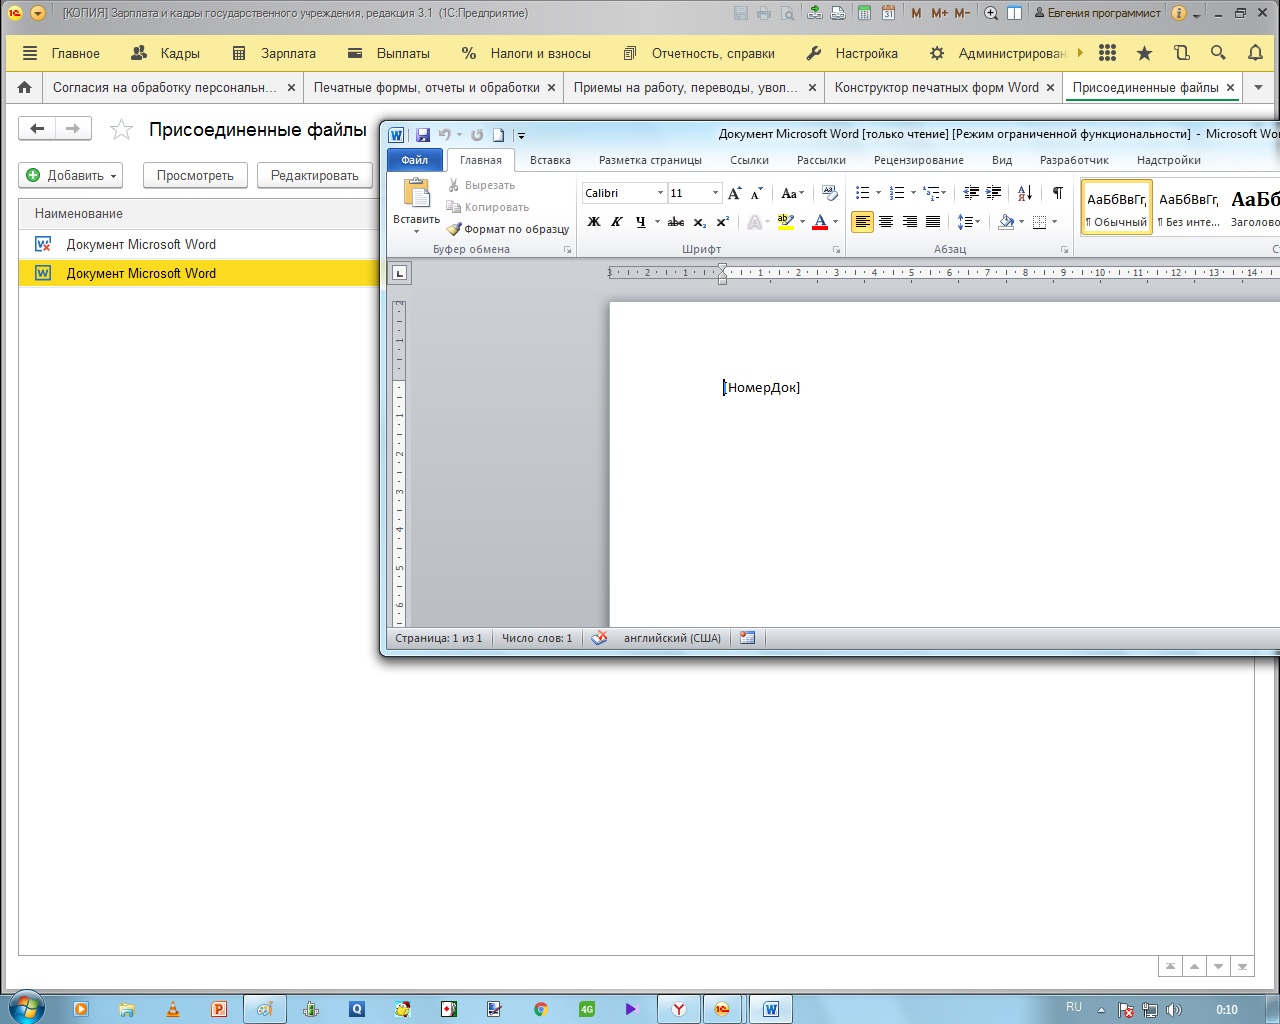Open 1C favorites star in the section bar
This screenshot has width=1280, height=1024.
coord(1144,53)
